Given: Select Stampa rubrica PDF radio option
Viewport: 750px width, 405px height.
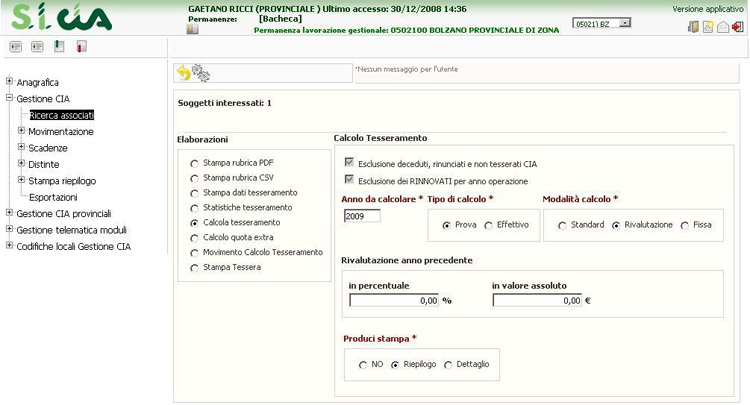Looking at the screenshot, I should tap(194, 164).
